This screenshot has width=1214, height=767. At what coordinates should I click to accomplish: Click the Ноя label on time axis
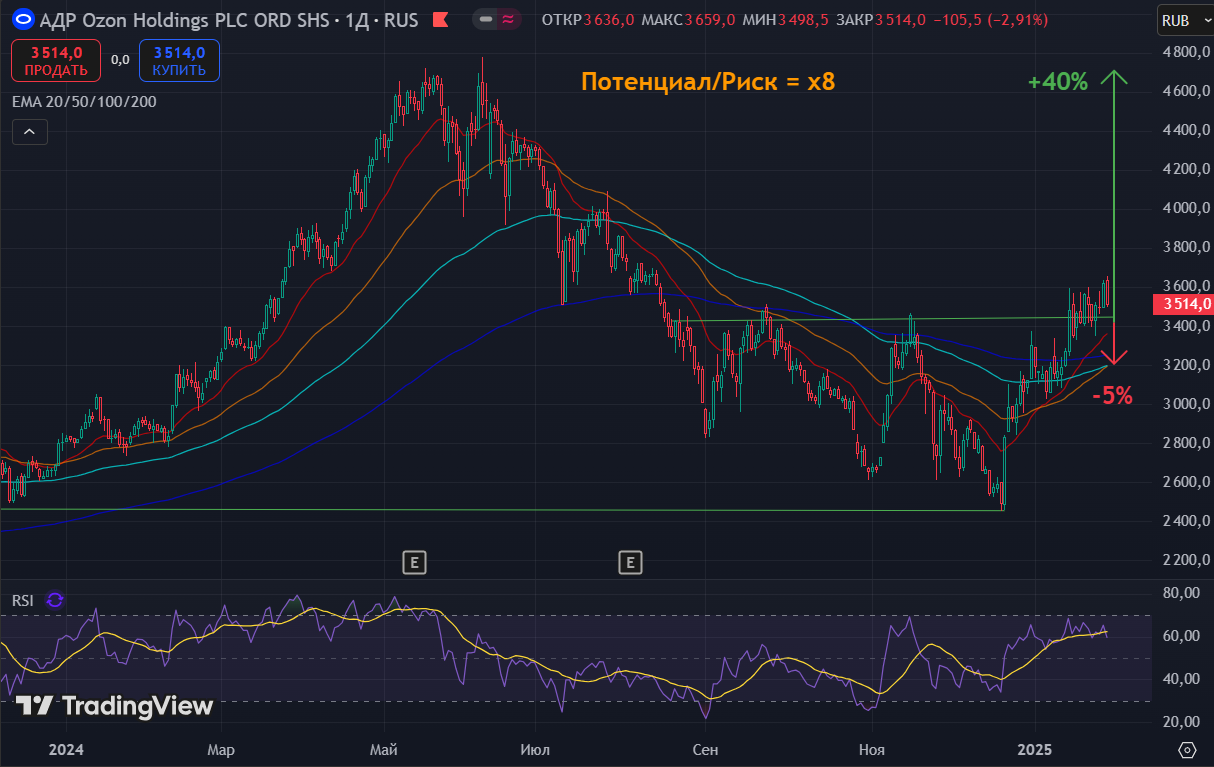872,749
